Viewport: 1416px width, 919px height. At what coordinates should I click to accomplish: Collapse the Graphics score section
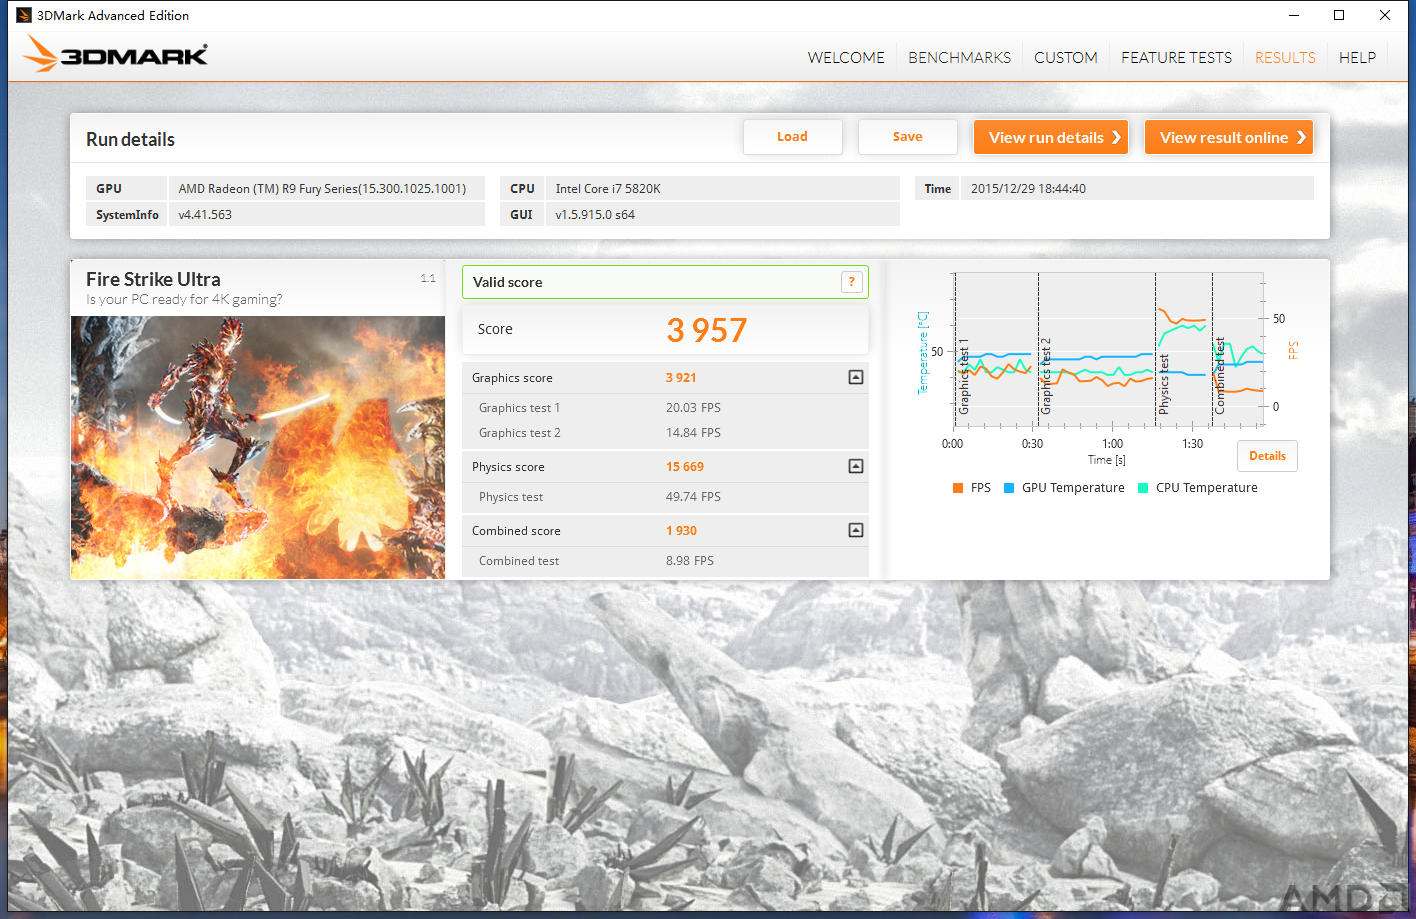click(856, 377)
